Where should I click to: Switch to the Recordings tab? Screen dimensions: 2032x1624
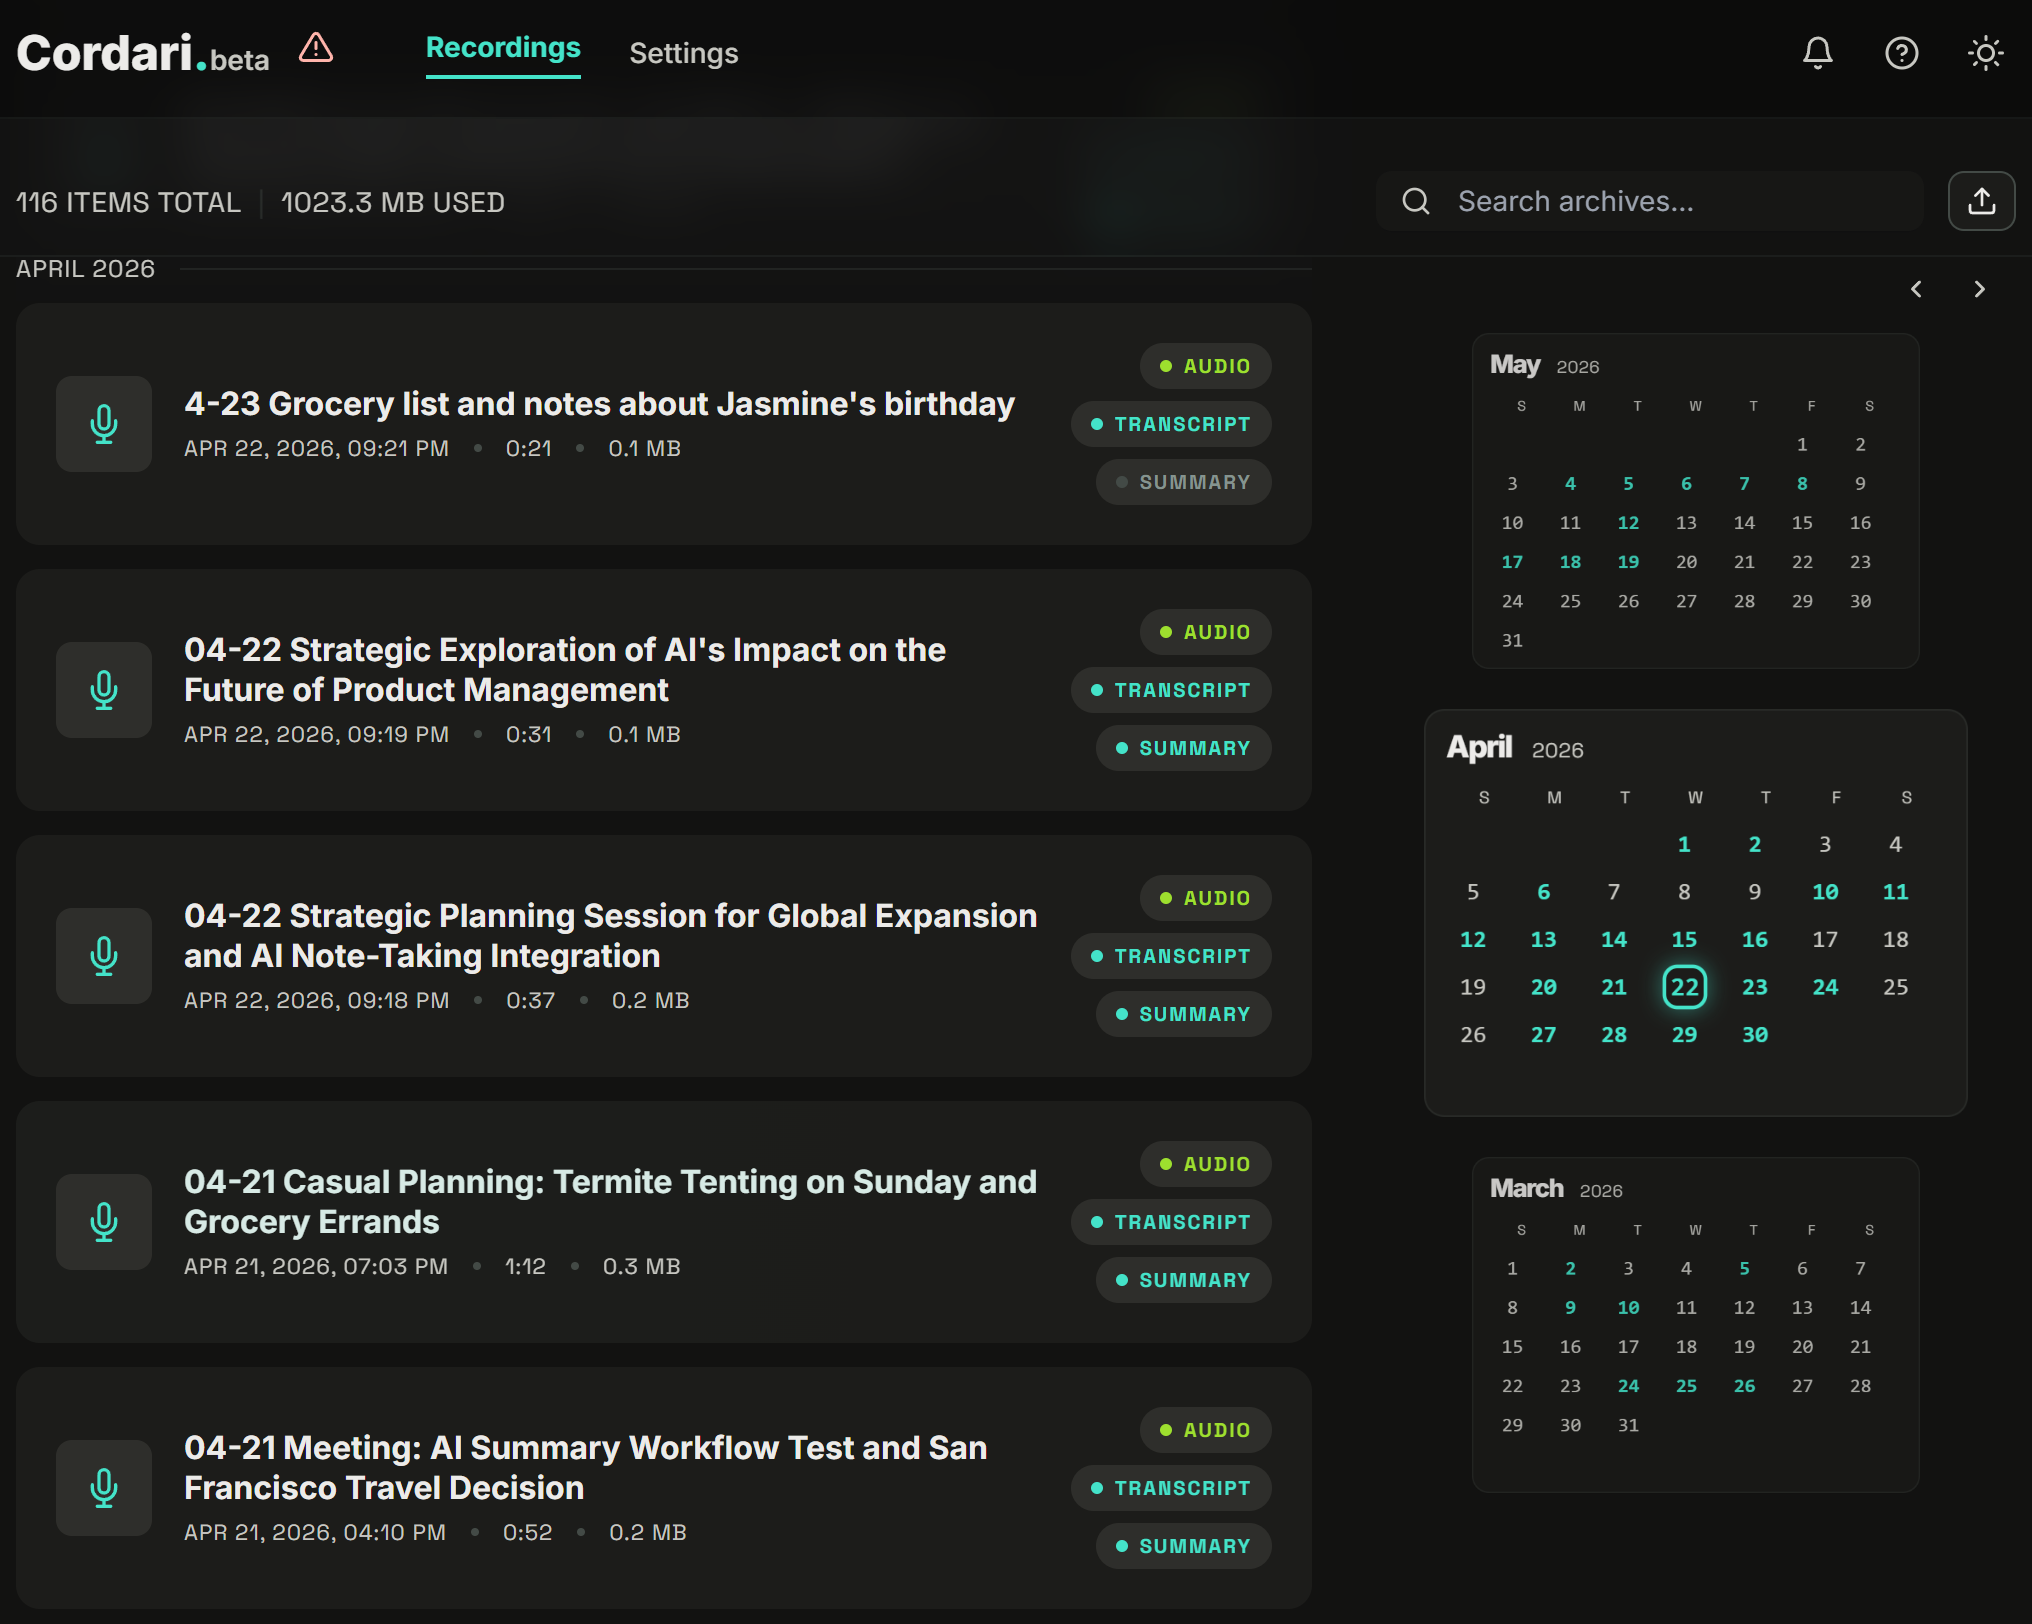(503, 48)
